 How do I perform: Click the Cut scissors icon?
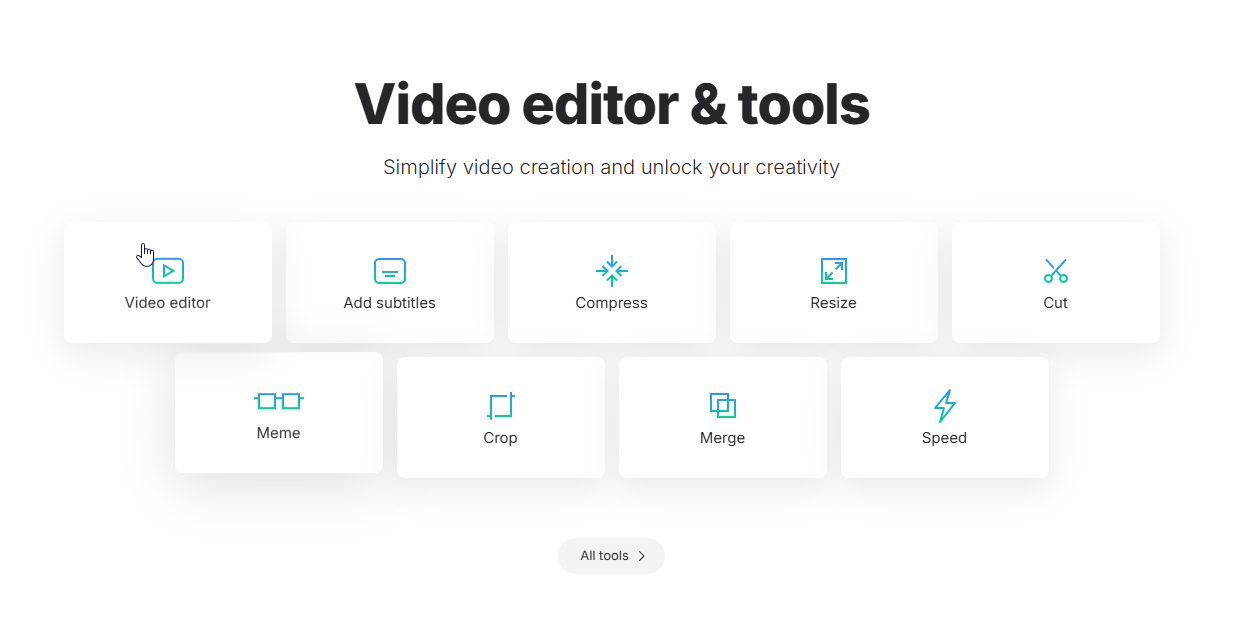pyautogui.click(x=1056, y=271)
